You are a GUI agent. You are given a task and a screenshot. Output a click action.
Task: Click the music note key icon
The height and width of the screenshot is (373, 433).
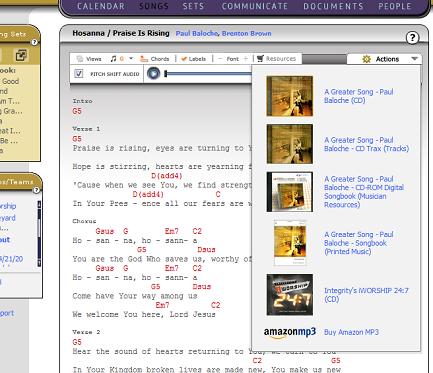point(114,59)
